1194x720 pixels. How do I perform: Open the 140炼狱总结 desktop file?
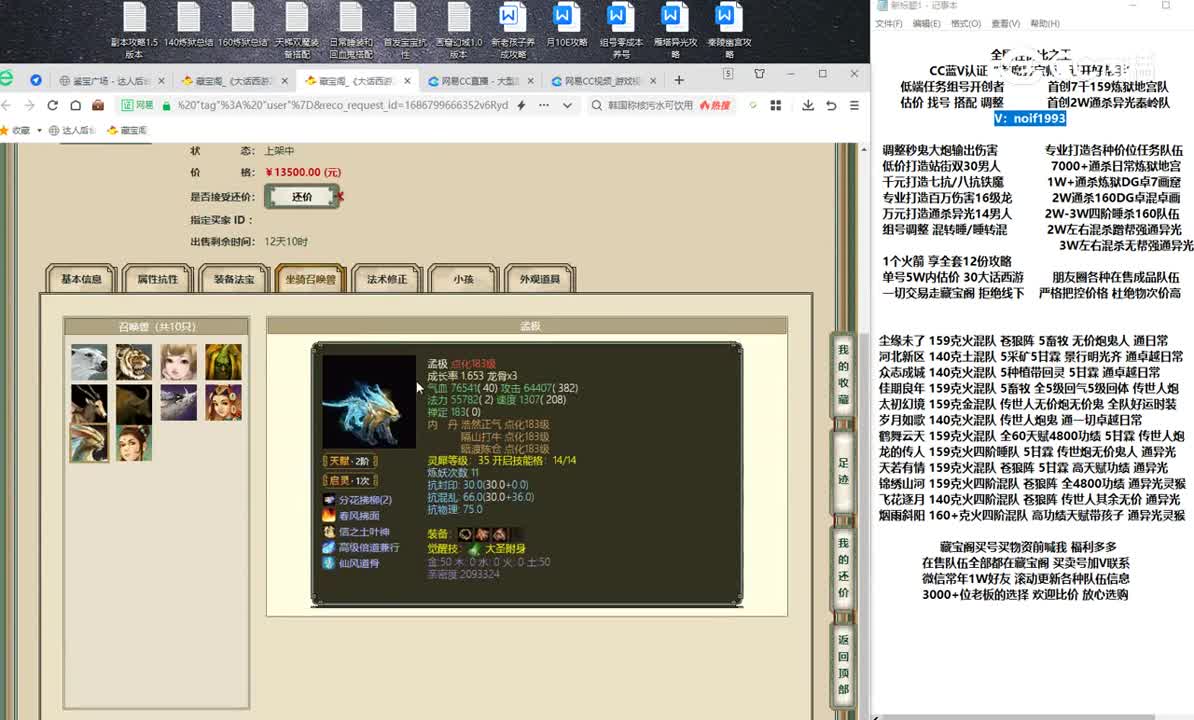click(x=188, y=26)
